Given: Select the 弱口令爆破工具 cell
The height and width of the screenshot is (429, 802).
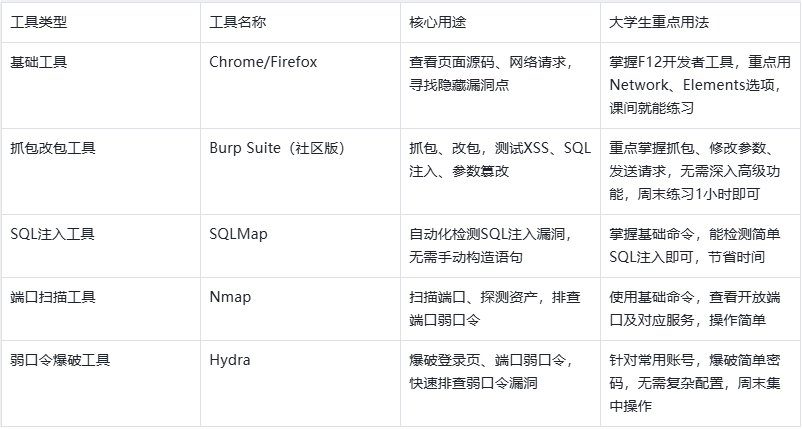Looking at the screenshot, I should (101, 383).
